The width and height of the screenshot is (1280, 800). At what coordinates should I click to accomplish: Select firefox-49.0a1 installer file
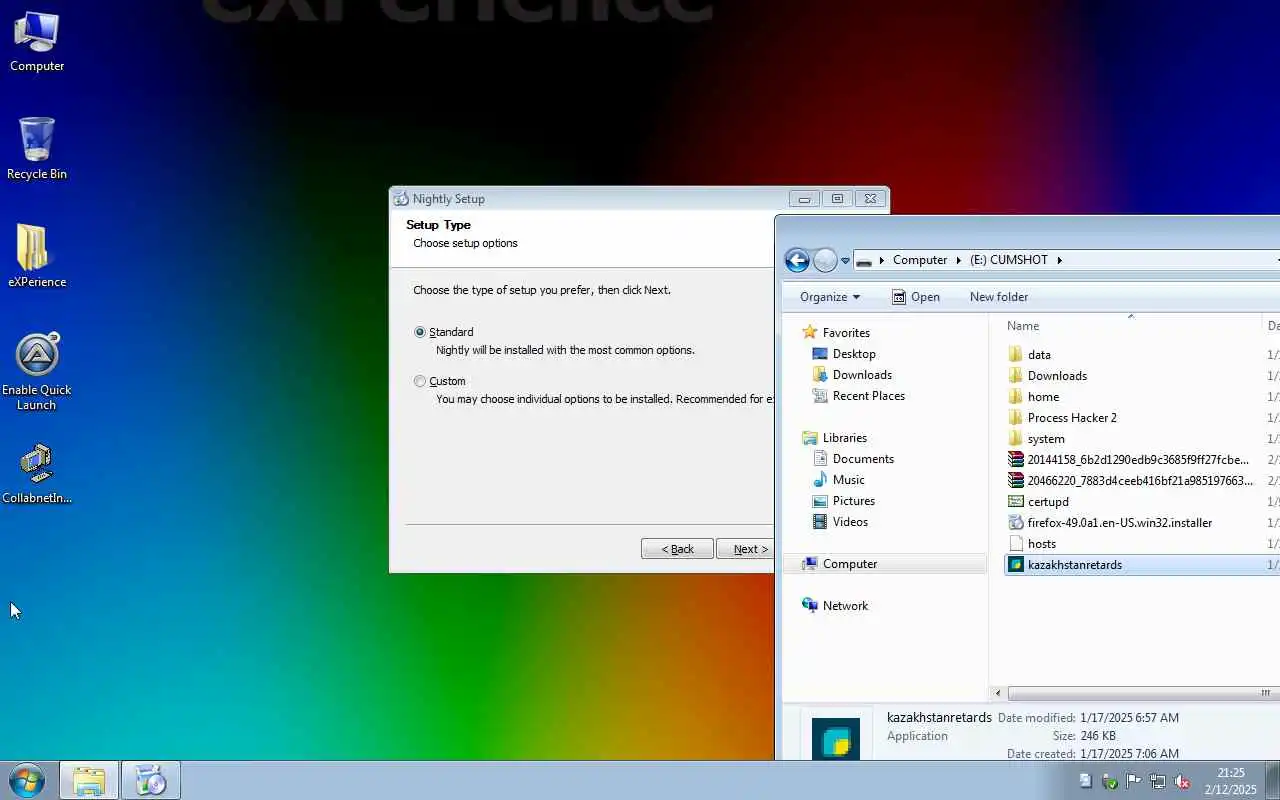pos(1120,523)
